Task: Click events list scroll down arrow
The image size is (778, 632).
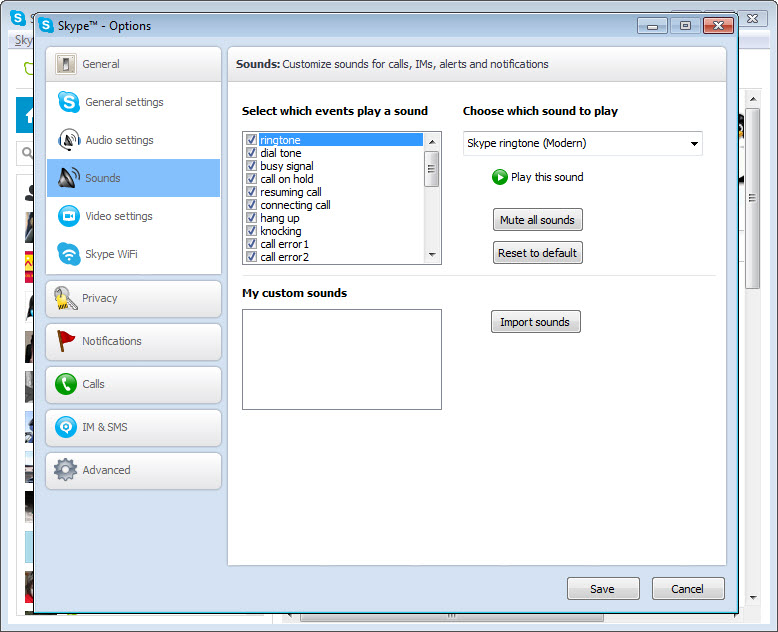Action: point(432,255)
